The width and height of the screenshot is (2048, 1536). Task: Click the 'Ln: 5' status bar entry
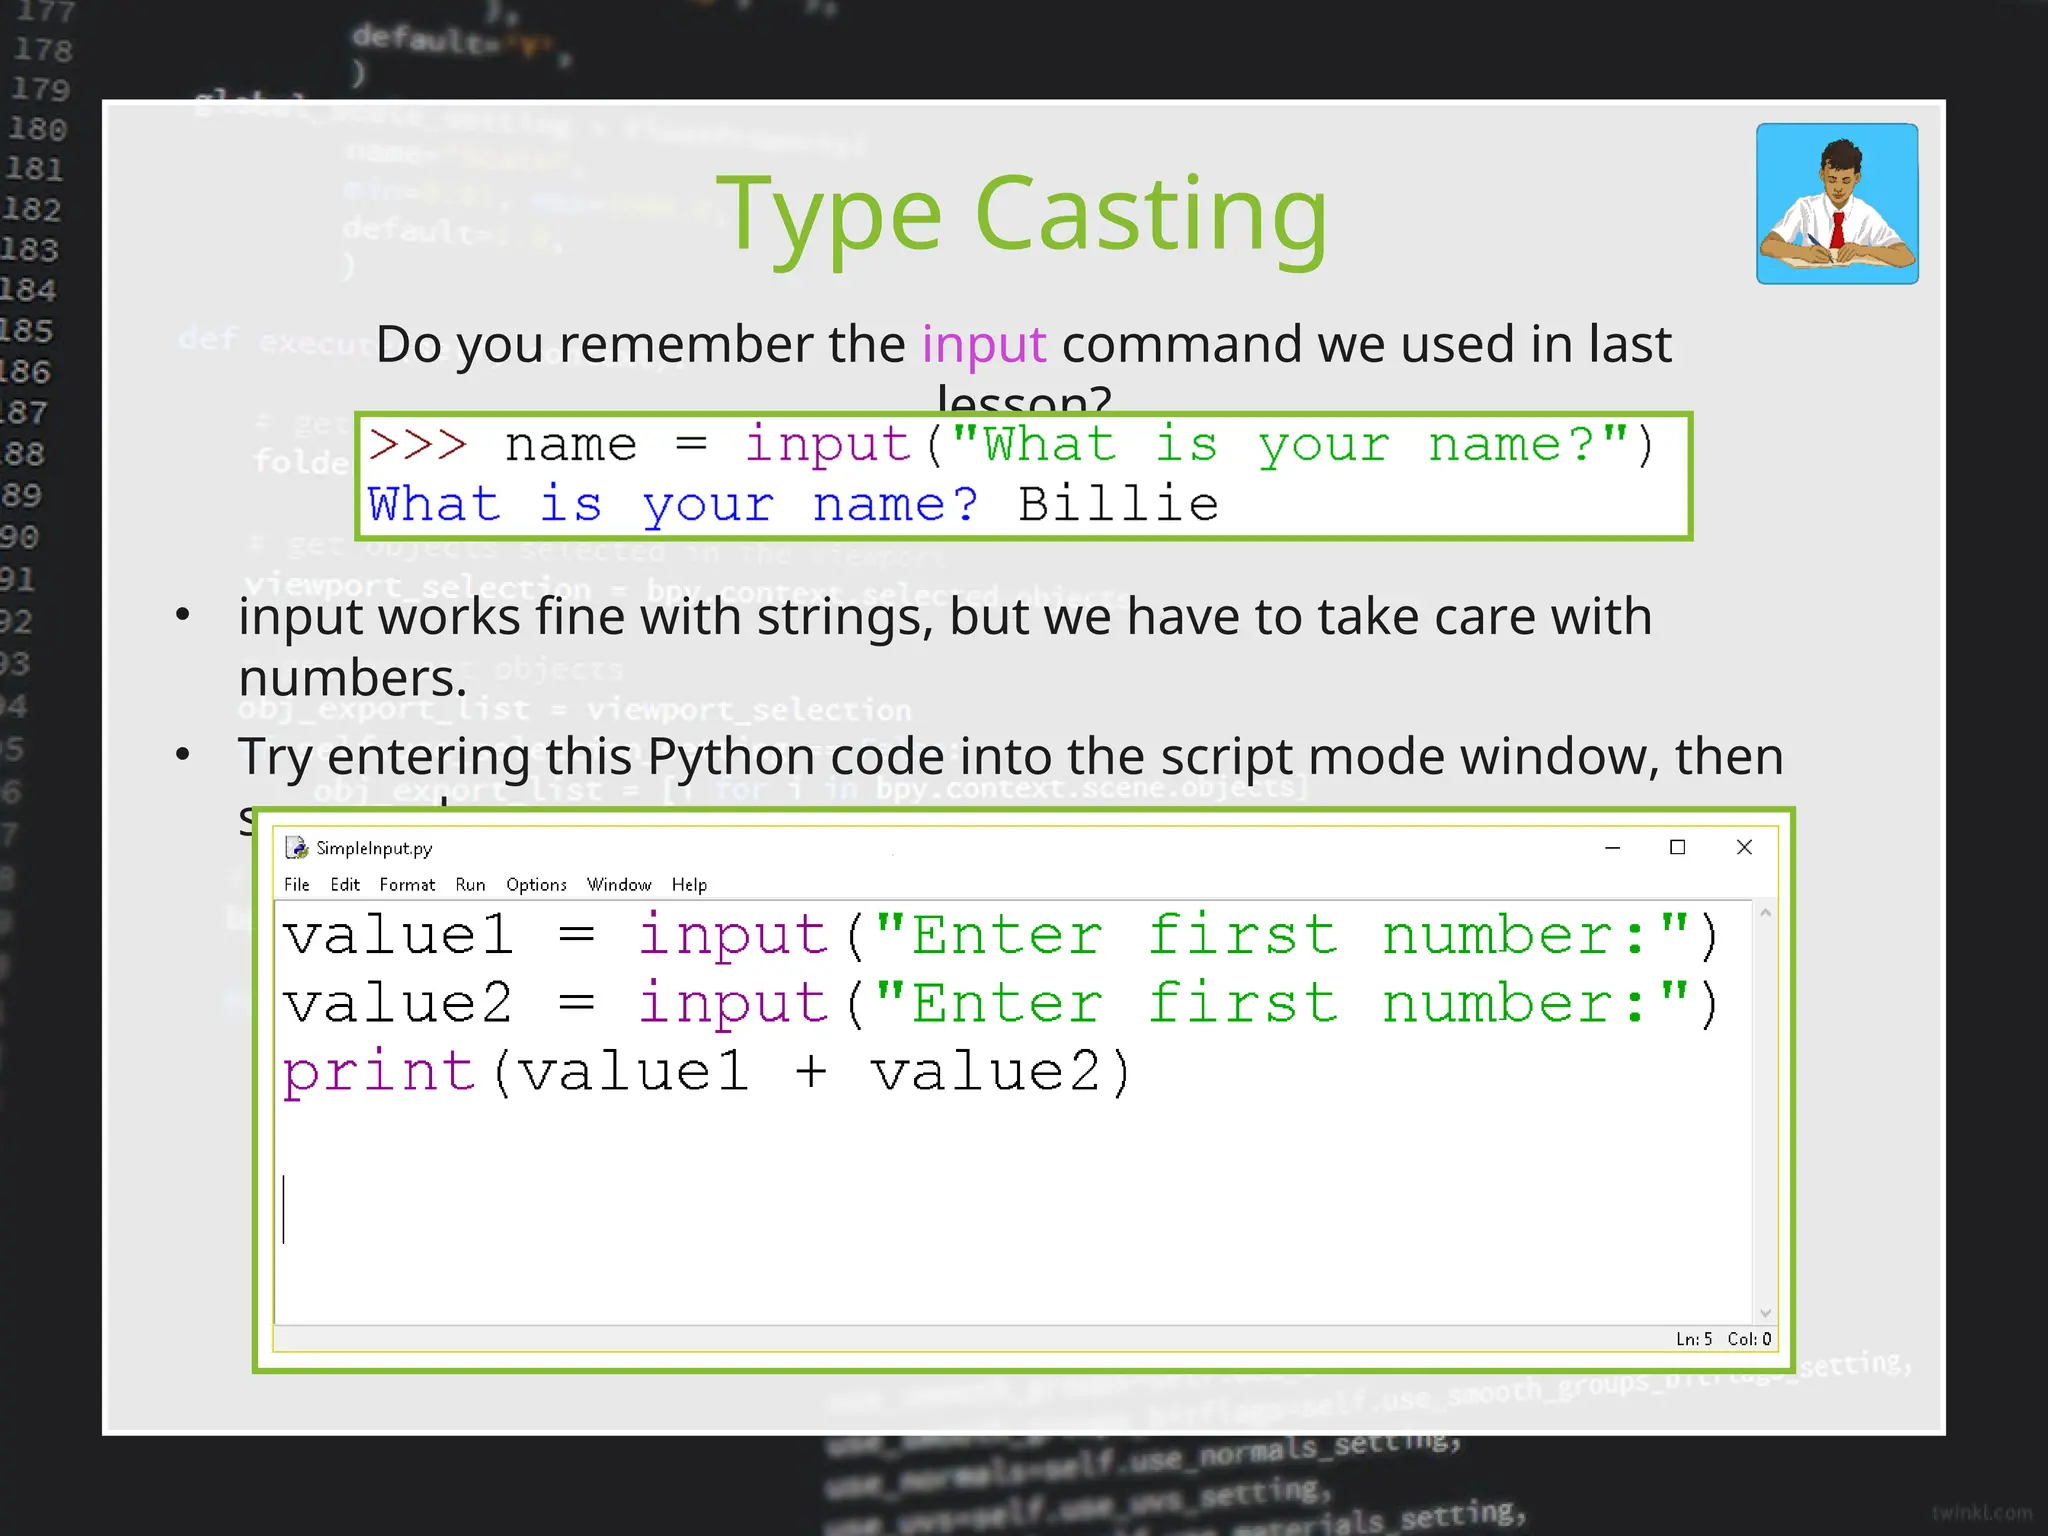coord(1694,1339)
